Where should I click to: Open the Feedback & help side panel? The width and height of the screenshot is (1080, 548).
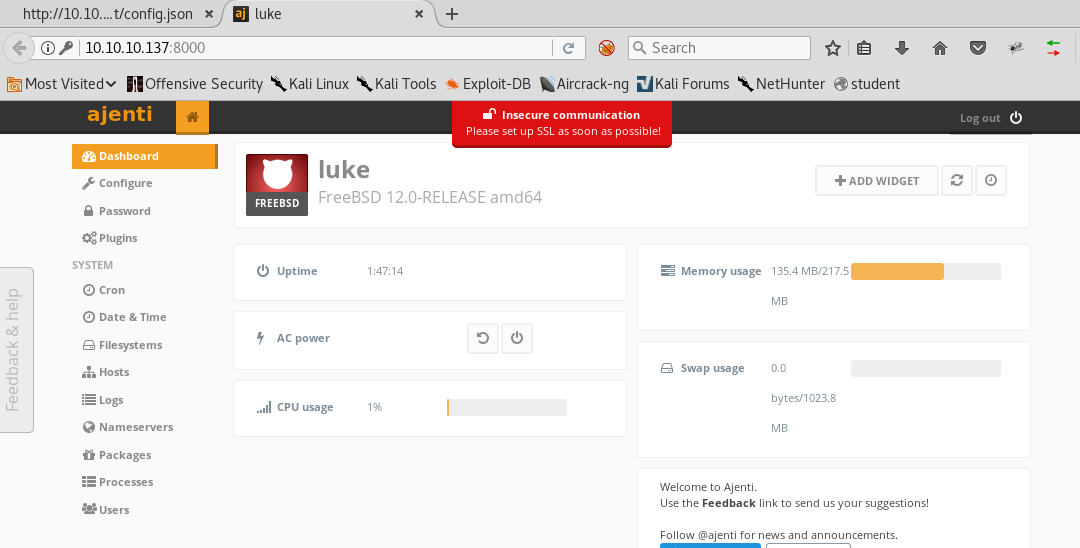click(15, 350)
